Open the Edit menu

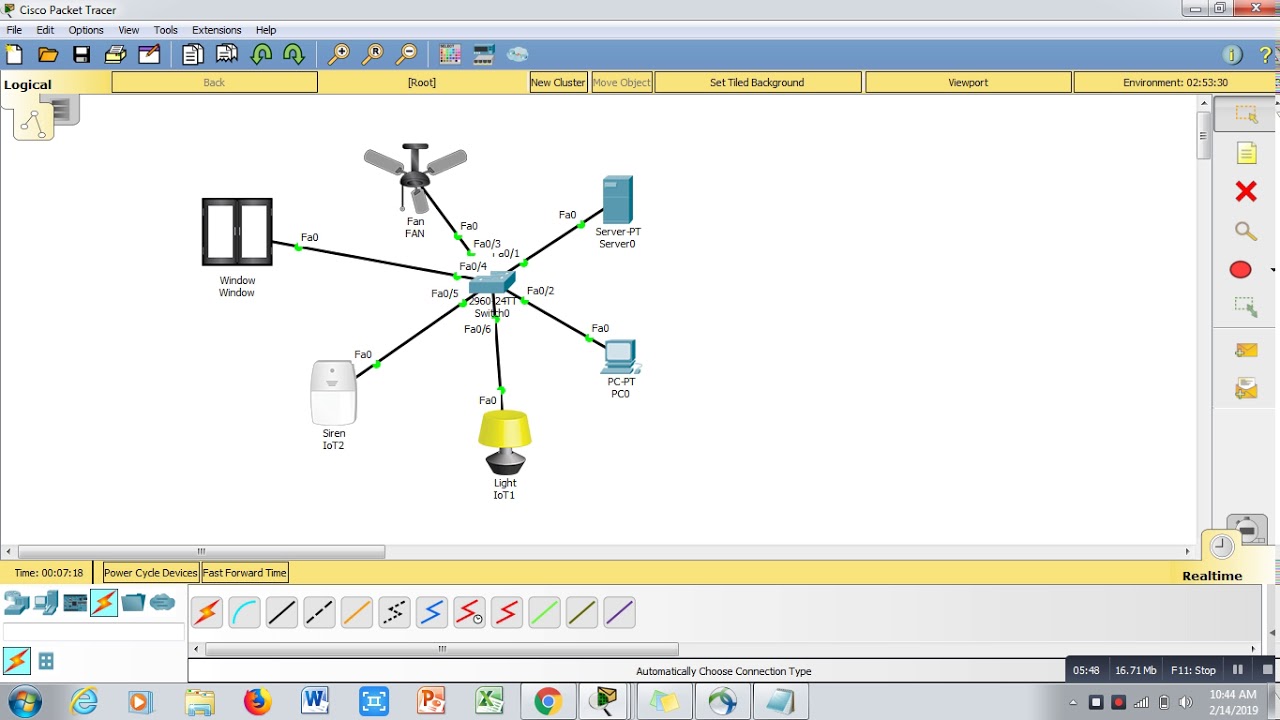pos(45,30)
